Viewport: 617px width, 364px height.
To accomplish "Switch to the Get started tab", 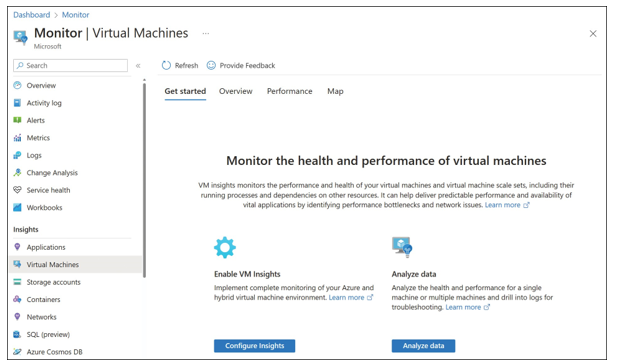I will click(185, 91).
